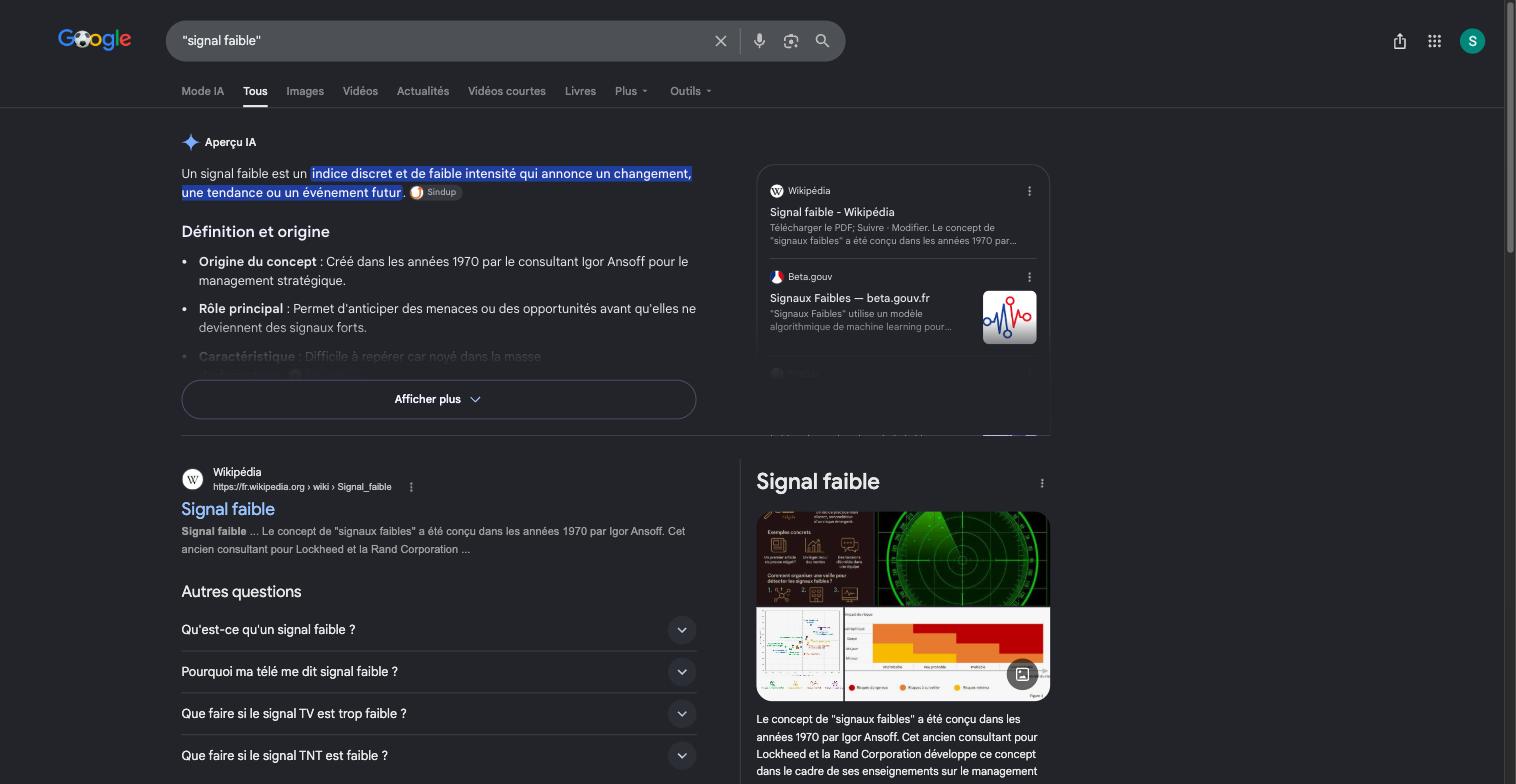Expand "Qu'est-ce qu'un signal faible ?"
1516x784 pixels.
pyautogui.click(x=439, y=630)
